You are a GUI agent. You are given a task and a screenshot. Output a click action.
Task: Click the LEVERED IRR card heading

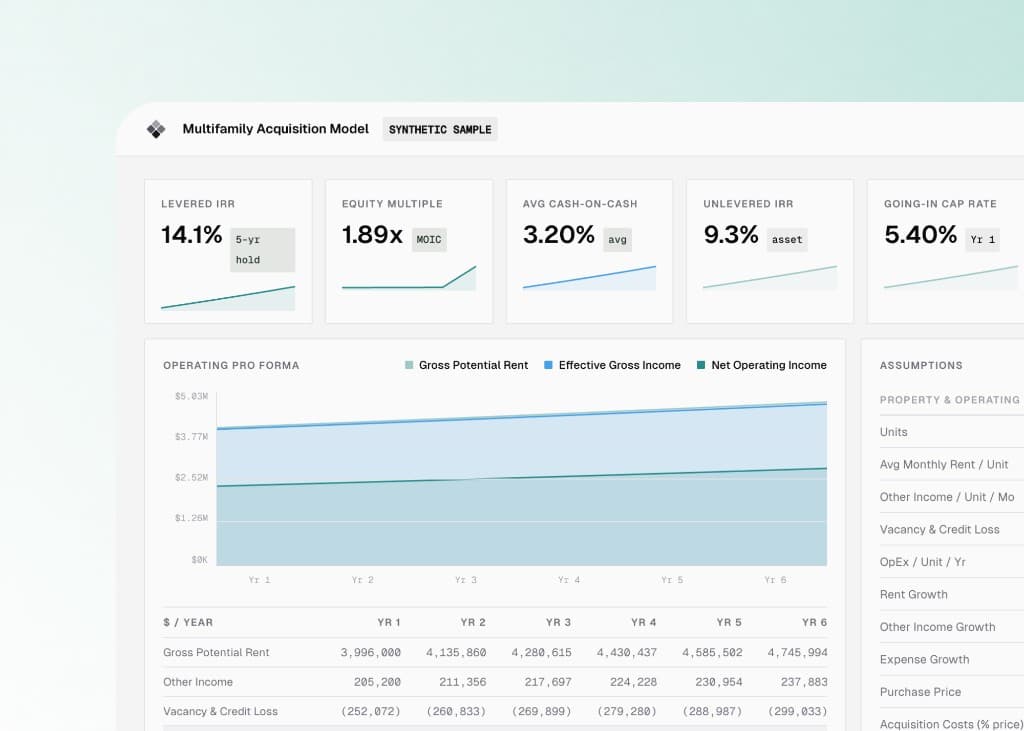(x=198, y=204)
